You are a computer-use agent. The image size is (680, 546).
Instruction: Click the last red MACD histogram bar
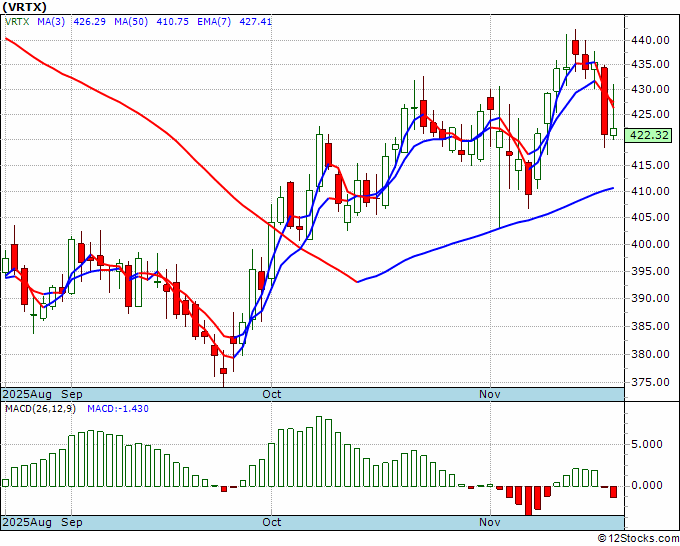point(614,492)
